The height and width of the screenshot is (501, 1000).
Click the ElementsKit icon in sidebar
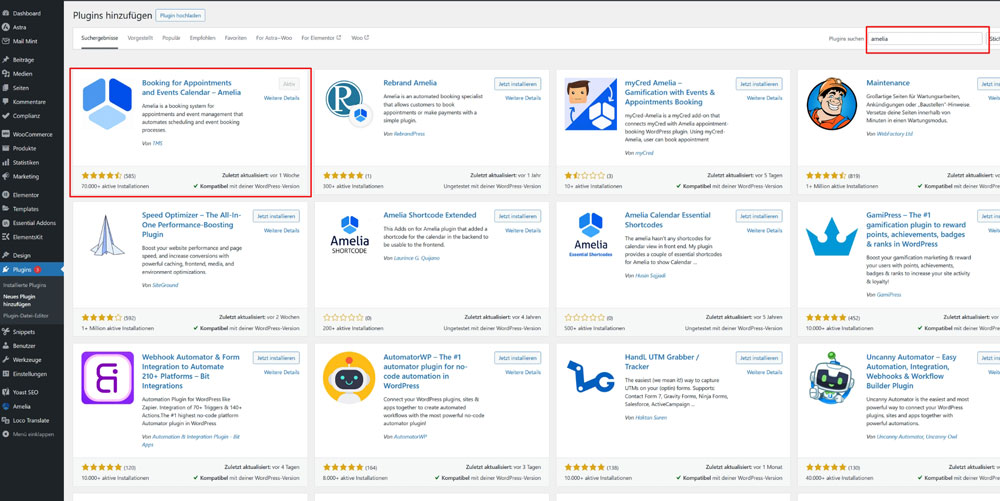click(6, 236)
